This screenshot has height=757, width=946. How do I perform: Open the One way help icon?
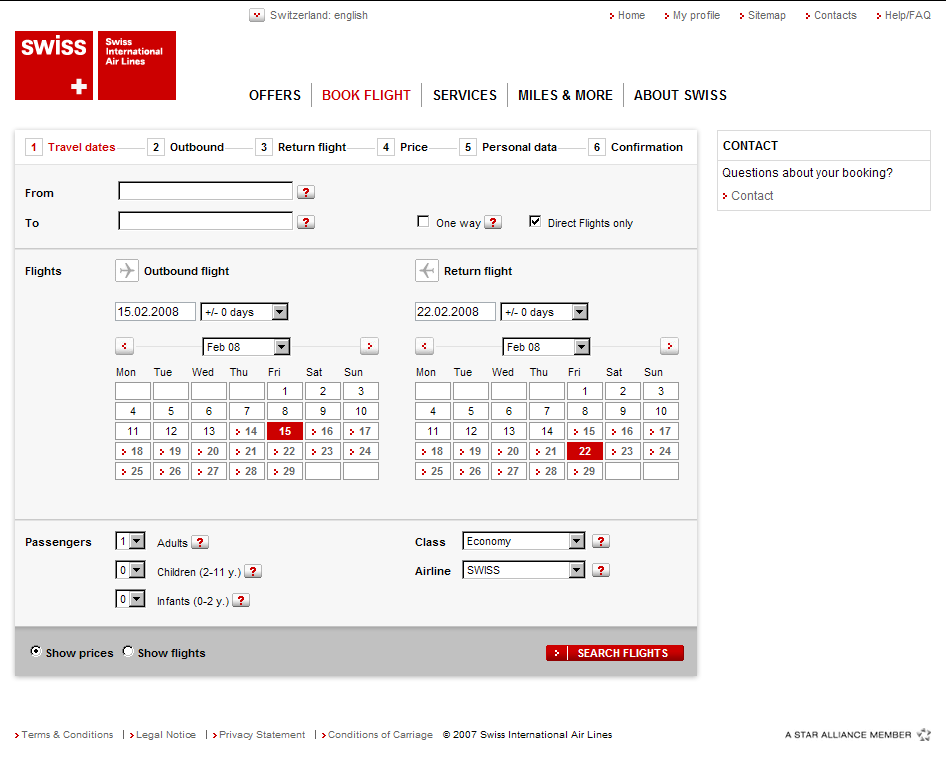tap(493, 223)
